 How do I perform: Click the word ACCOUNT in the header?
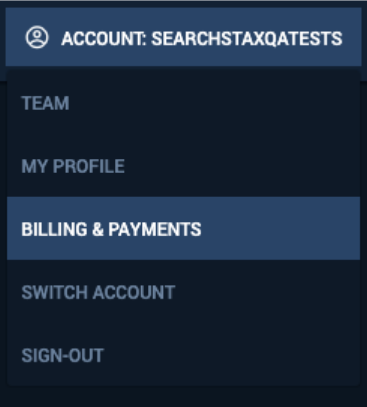click(x=103, y=39)
